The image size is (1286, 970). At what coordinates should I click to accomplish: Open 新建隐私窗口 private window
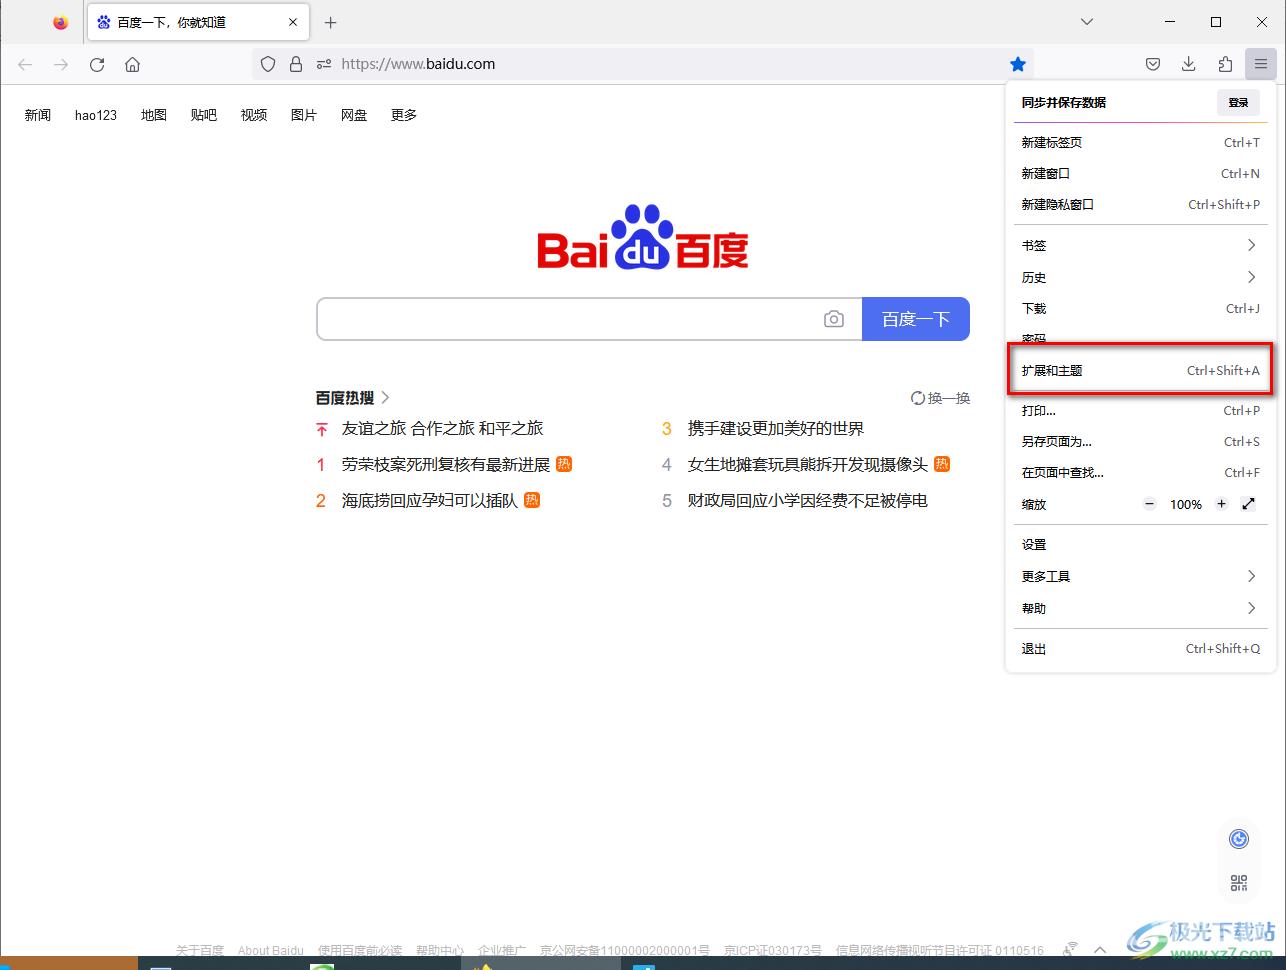pyautogui.click(x=1140, y=204)
